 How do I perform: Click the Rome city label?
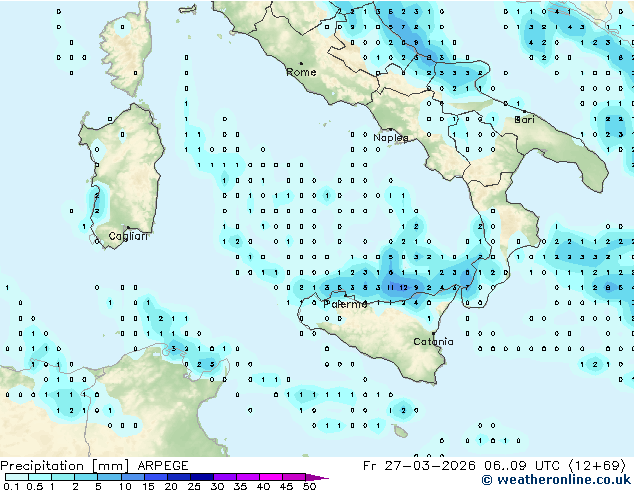(x=301, y=72)
